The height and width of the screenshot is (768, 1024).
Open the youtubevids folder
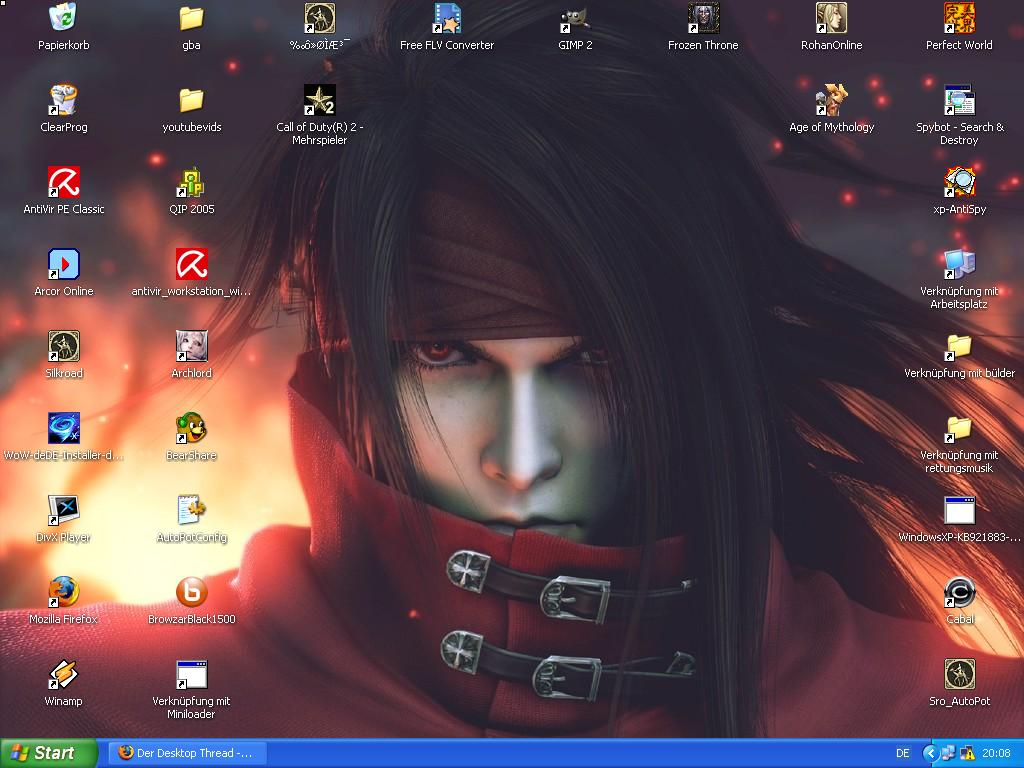pos(191,100)
